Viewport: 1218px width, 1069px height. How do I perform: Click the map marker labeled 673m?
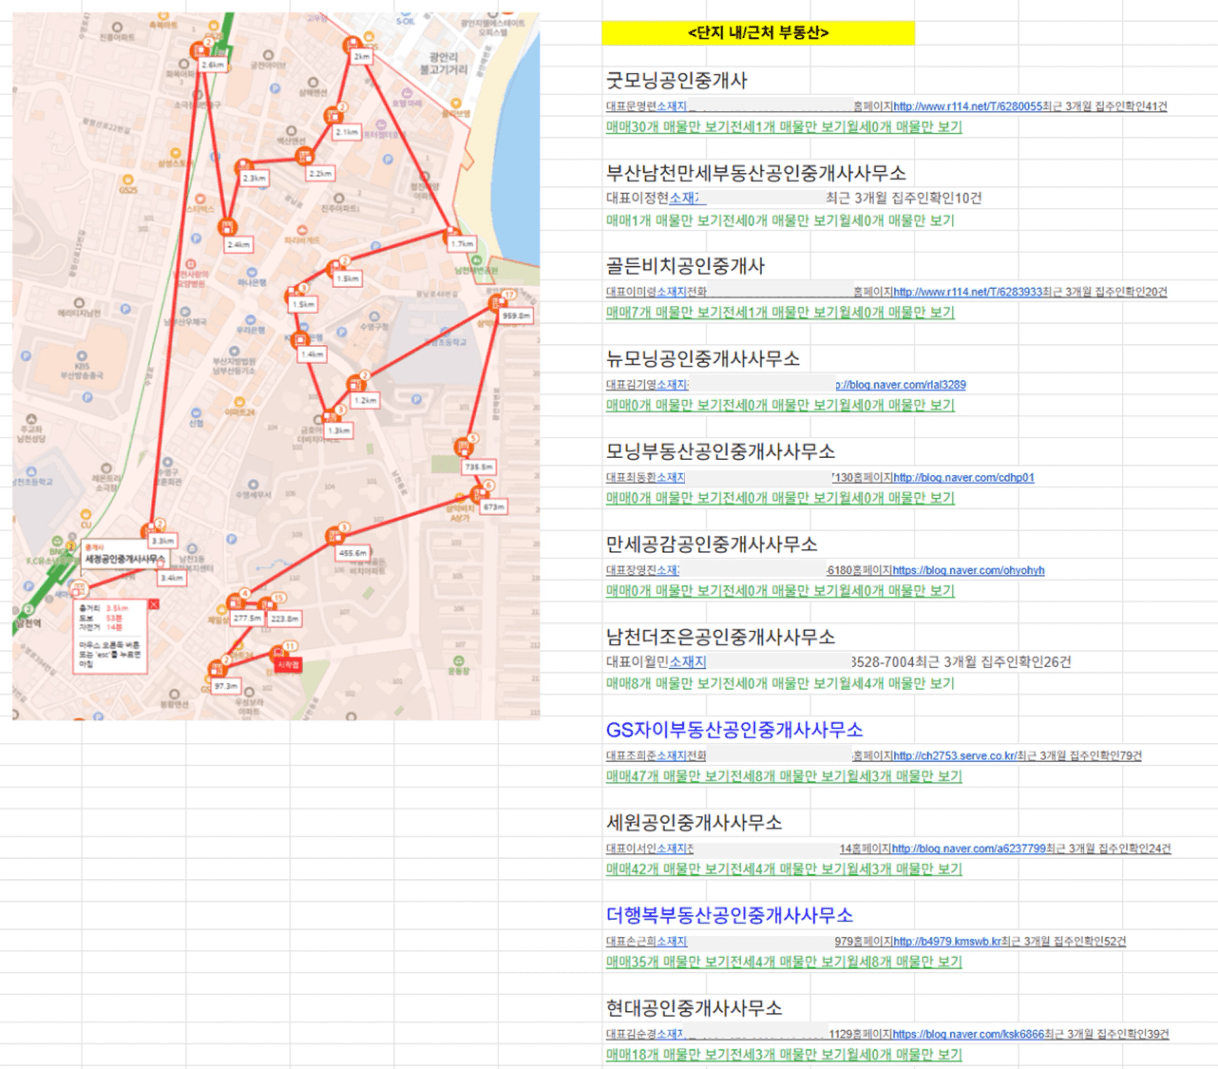481,494
